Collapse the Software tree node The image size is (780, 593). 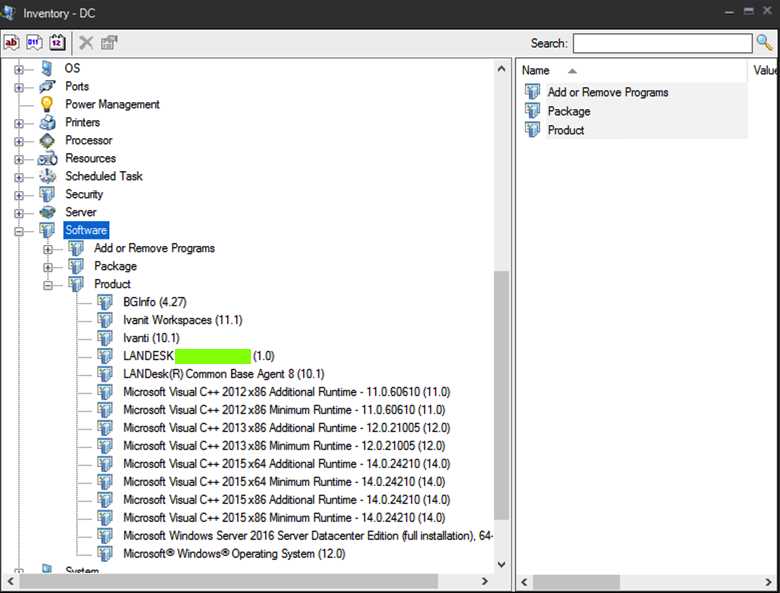point(19,231)
